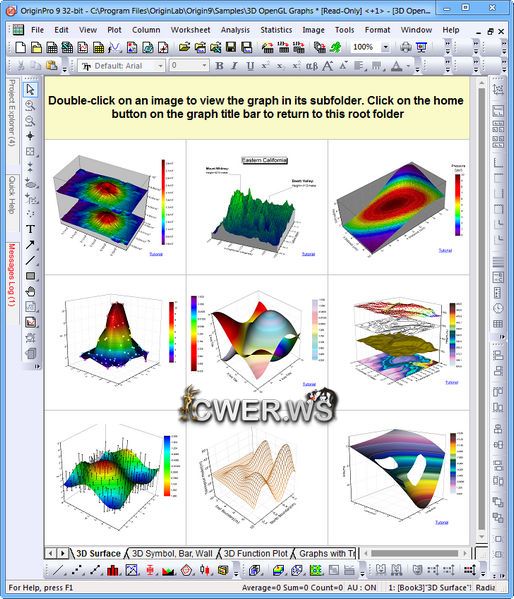Select the Arrow drawing tool

click(x=30, y=244)
